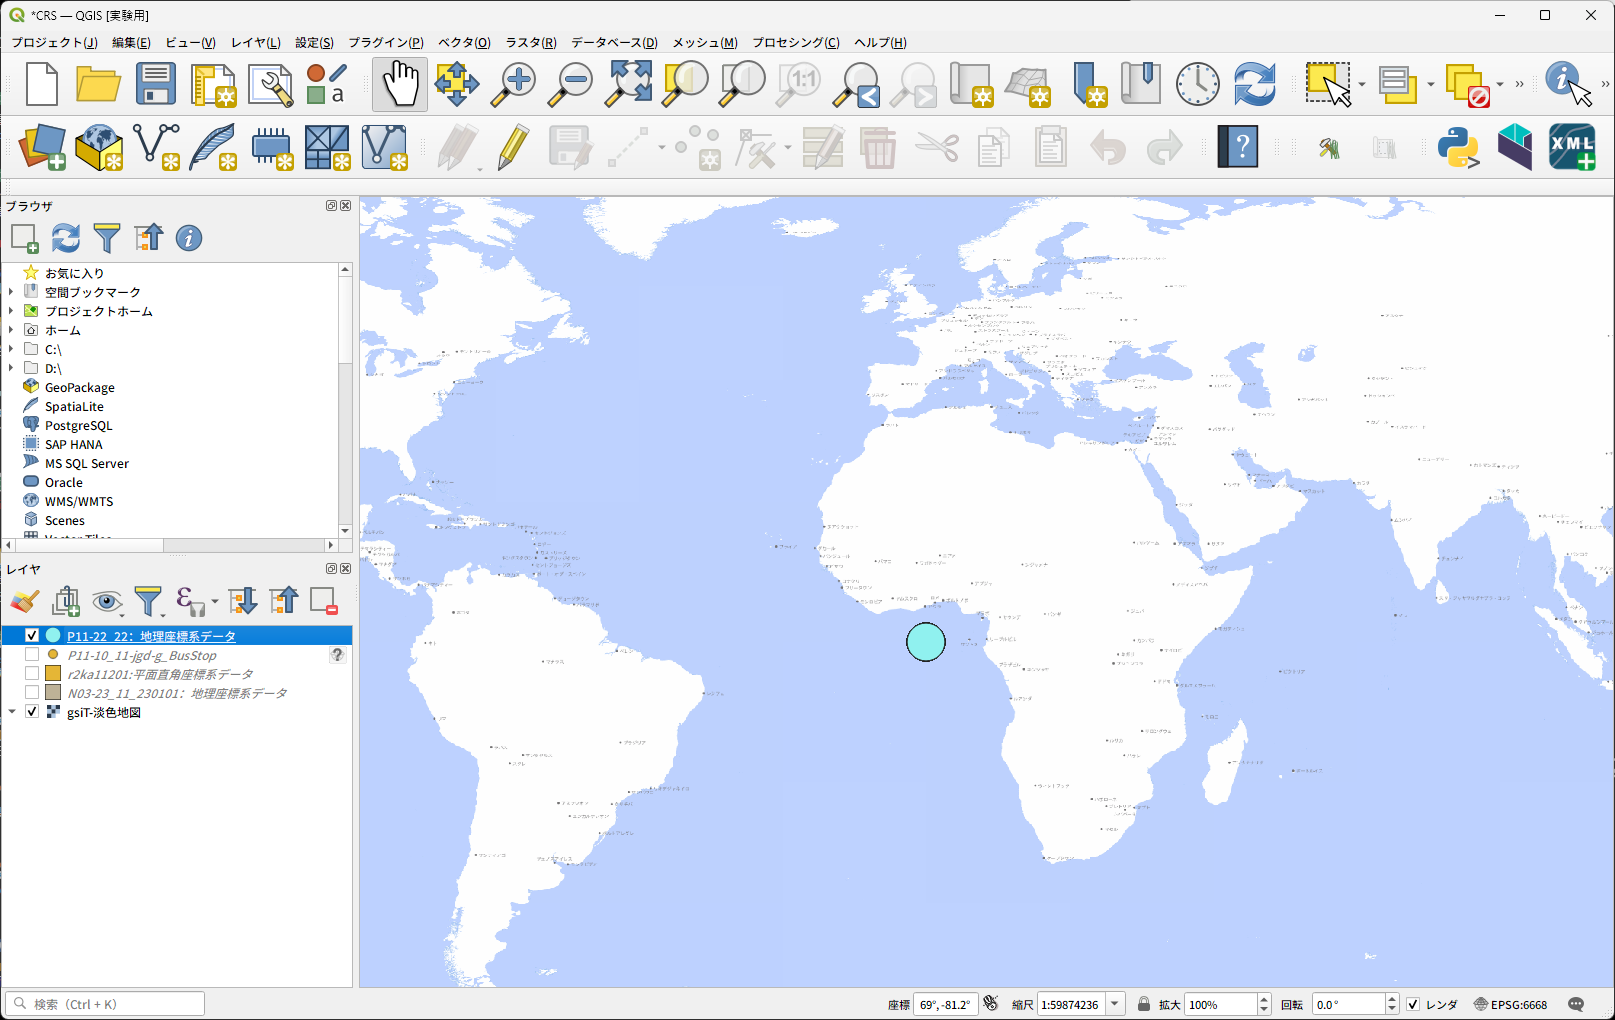The height and width of the screenshot is (1020, 1615).
Task: Open the scale 縮尺 dropdown
Action: 1115,1004
